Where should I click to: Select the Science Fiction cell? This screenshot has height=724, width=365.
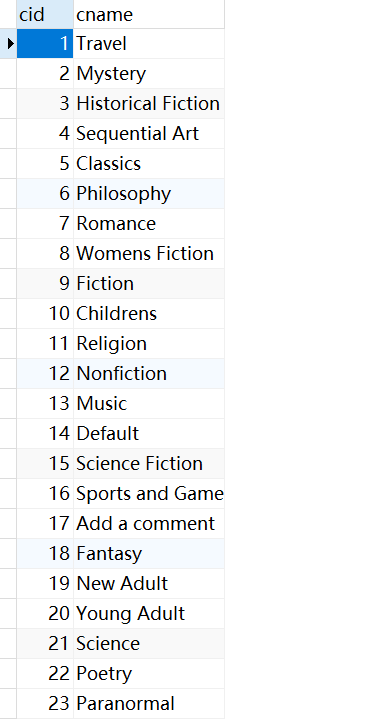tap(149, 464)
